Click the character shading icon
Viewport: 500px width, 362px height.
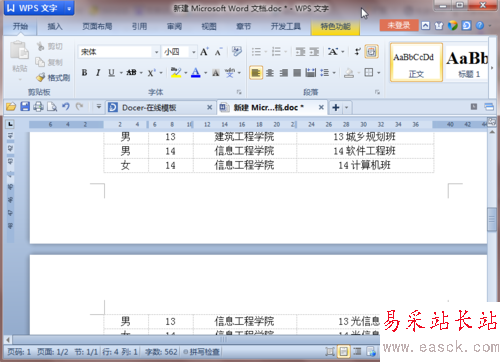click(x=216, y=72)
